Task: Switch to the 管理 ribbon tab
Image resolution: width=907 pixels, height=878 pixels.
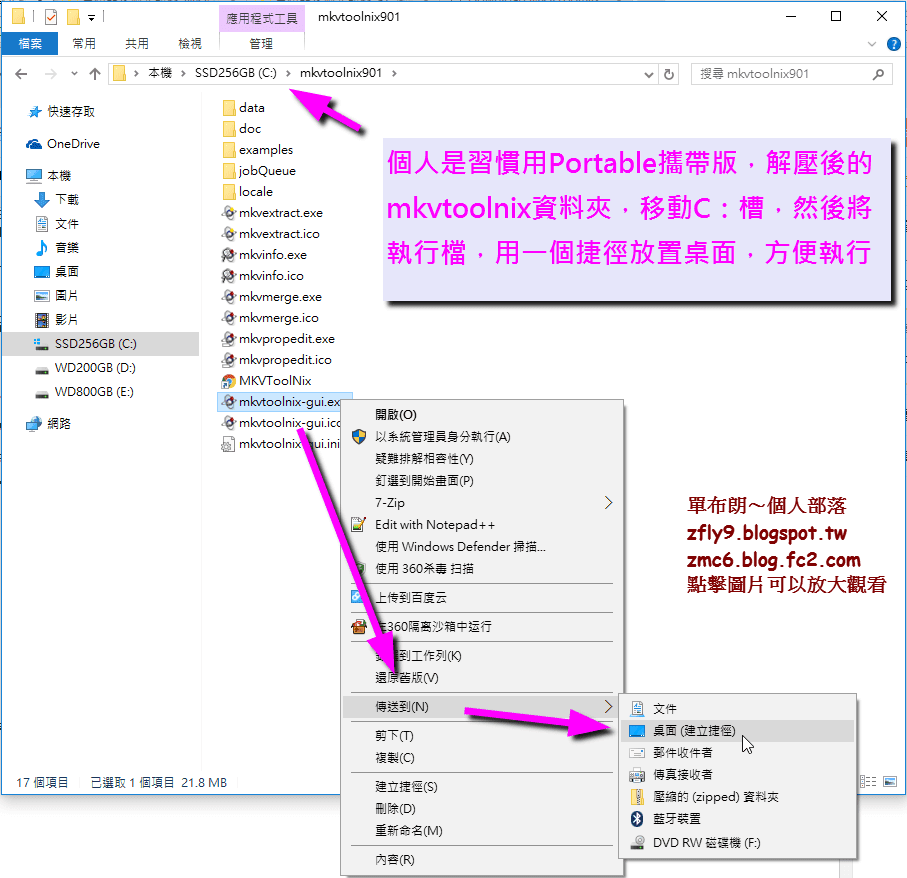Action: coord(261,43)
